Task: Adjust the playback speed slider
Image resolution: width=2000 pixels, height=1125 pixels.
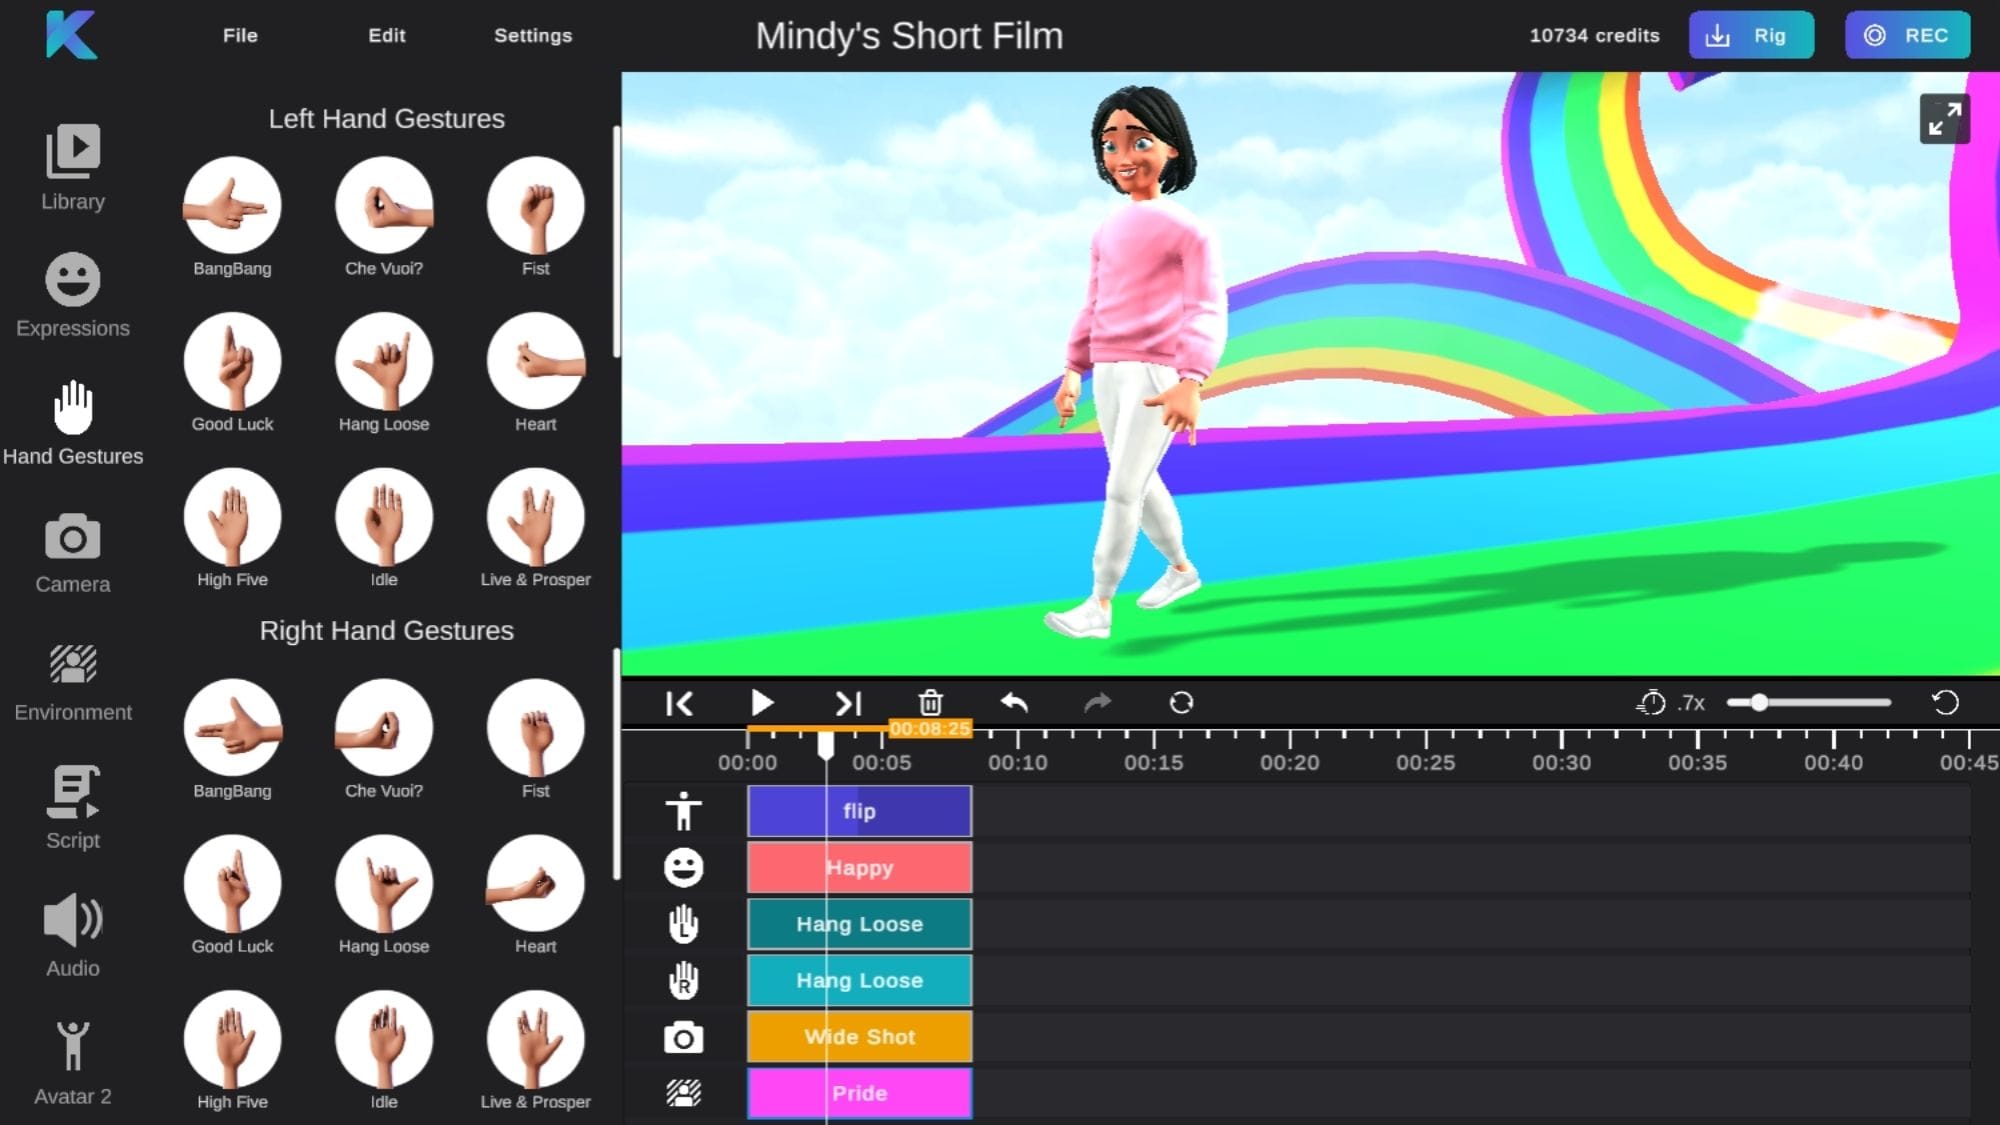Action: pyautogui.click(x=1759, y=703)
